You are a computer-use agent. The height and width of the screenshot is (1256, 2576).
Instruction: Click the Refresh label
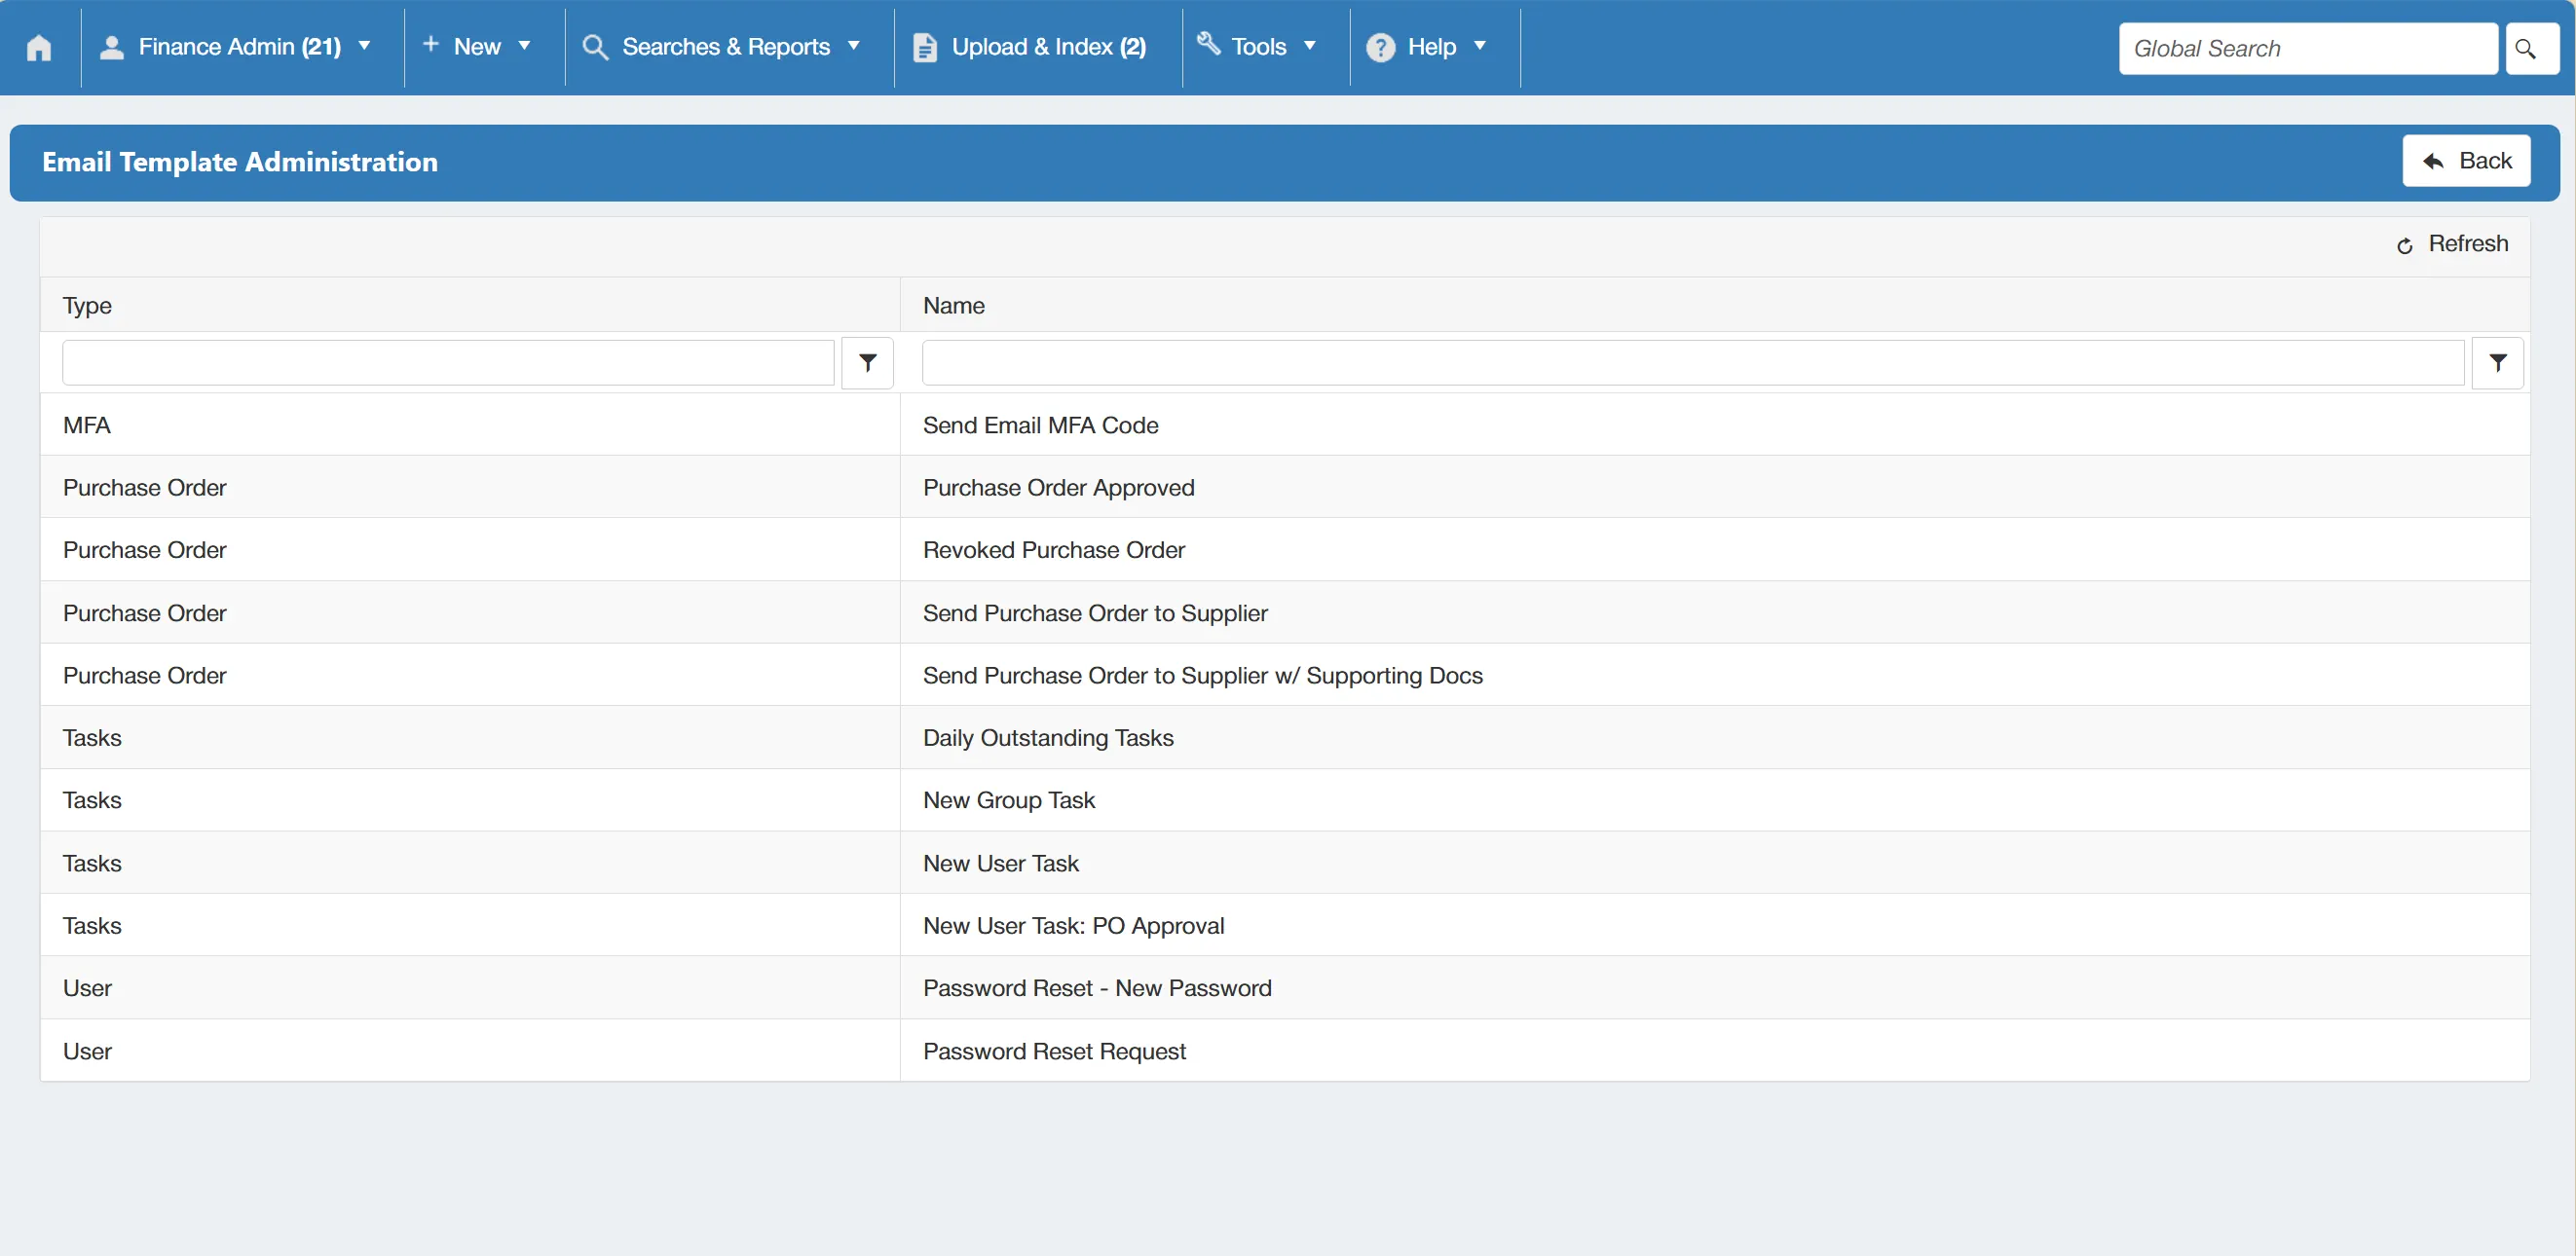2468,244
